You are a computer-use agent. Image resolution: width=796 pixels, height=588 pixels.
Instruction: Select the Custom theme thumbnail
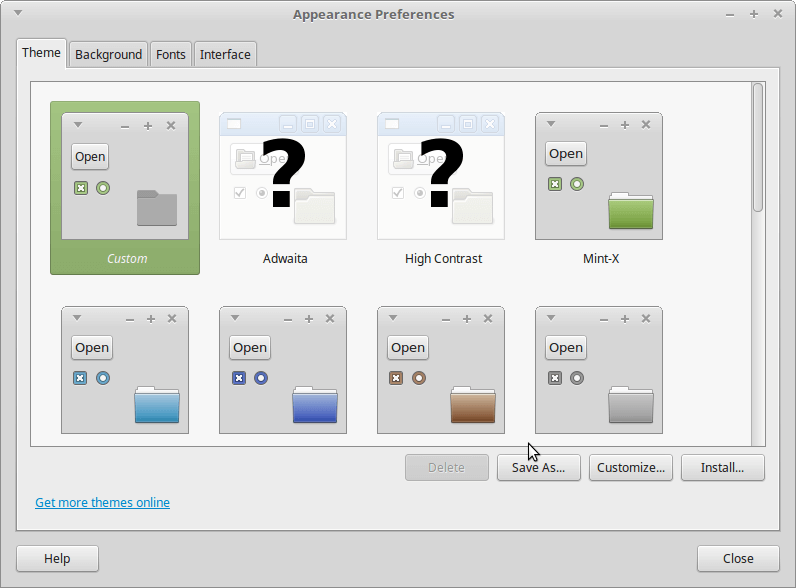point(125,188)
